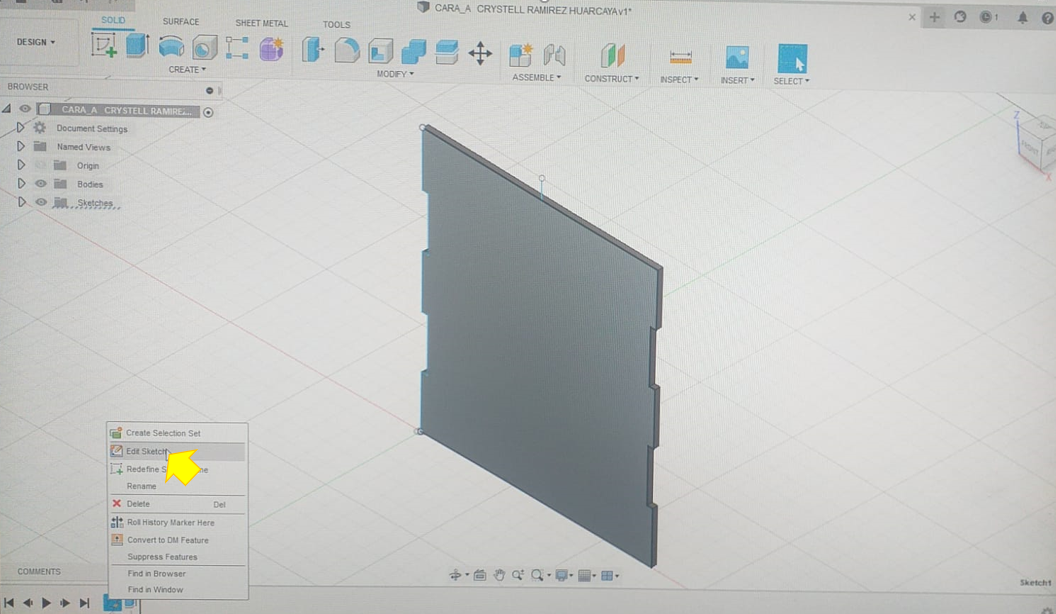Click the Offset Plane construct icon
Image resolution: width=1056 pixels, height=614 pixels.
[612, 55]
